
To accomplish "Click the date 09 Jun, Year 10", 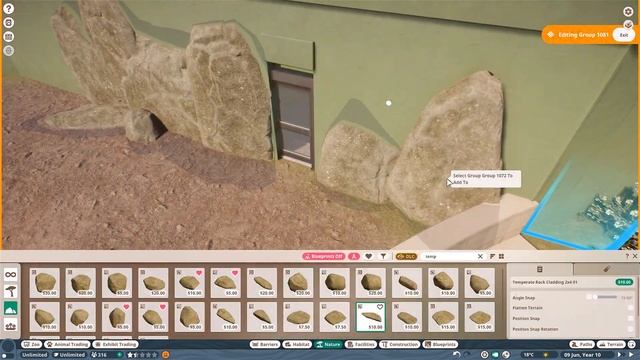I will pos(582,355).
